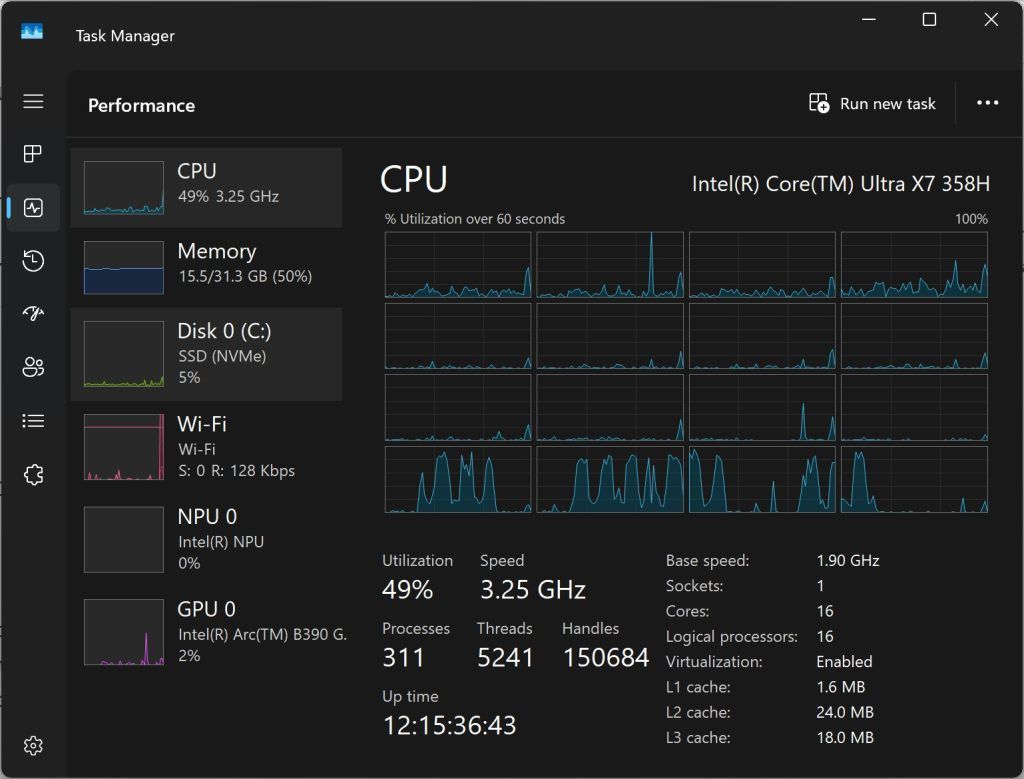Click the NPU 0 mini graph thumbnail
Image resolution: width=1024 pixels, height=779 pixels.
pos(124,539)
